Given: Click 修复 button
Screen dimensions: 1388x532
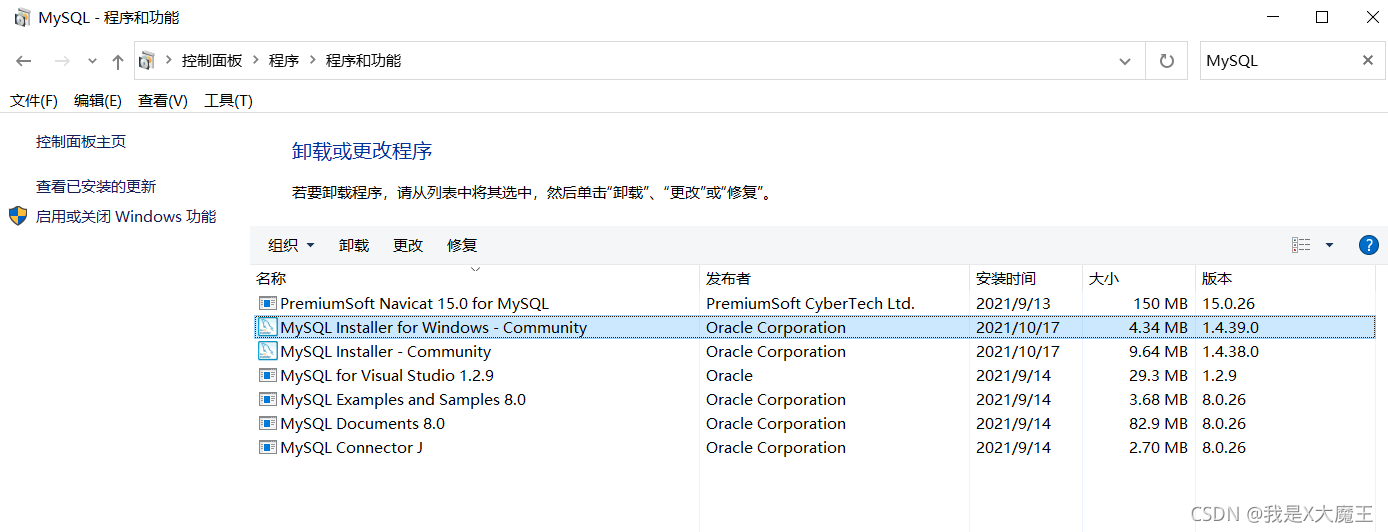Looking at the screenshot, I should pos(462,245).
